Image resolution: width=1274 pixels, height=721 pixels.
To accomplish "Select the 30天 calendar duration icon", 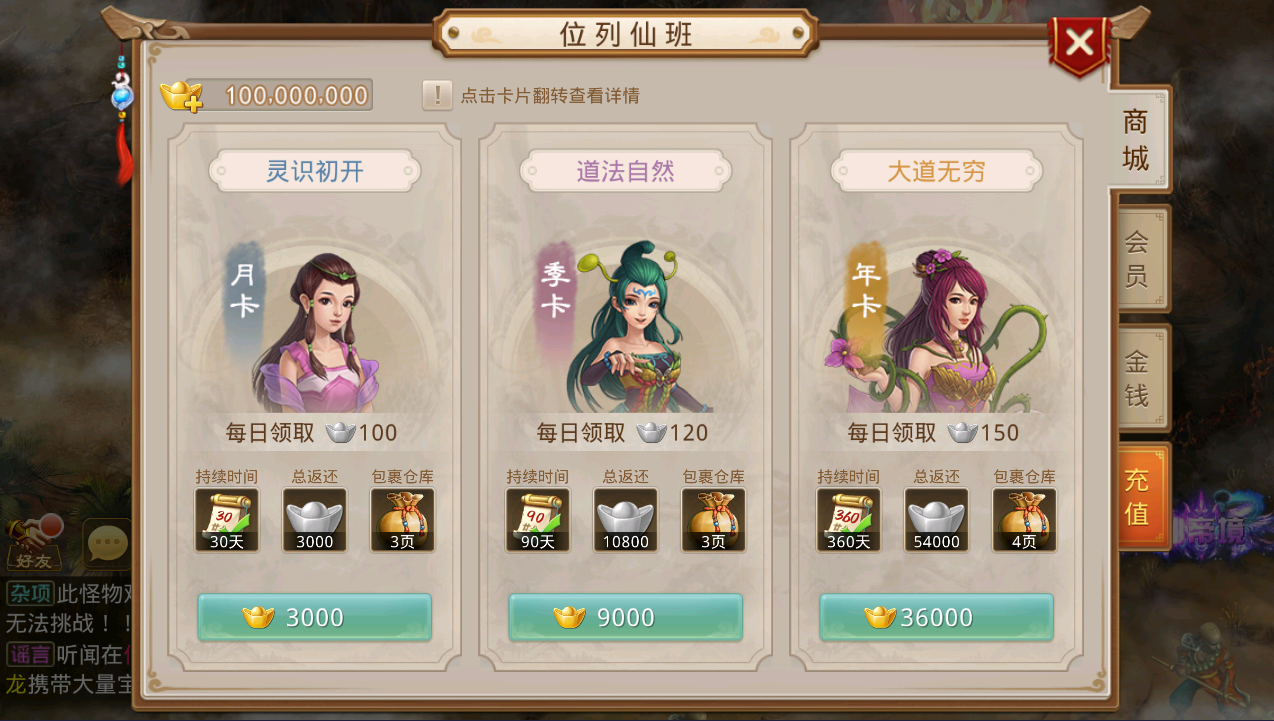I will (227, 520).
